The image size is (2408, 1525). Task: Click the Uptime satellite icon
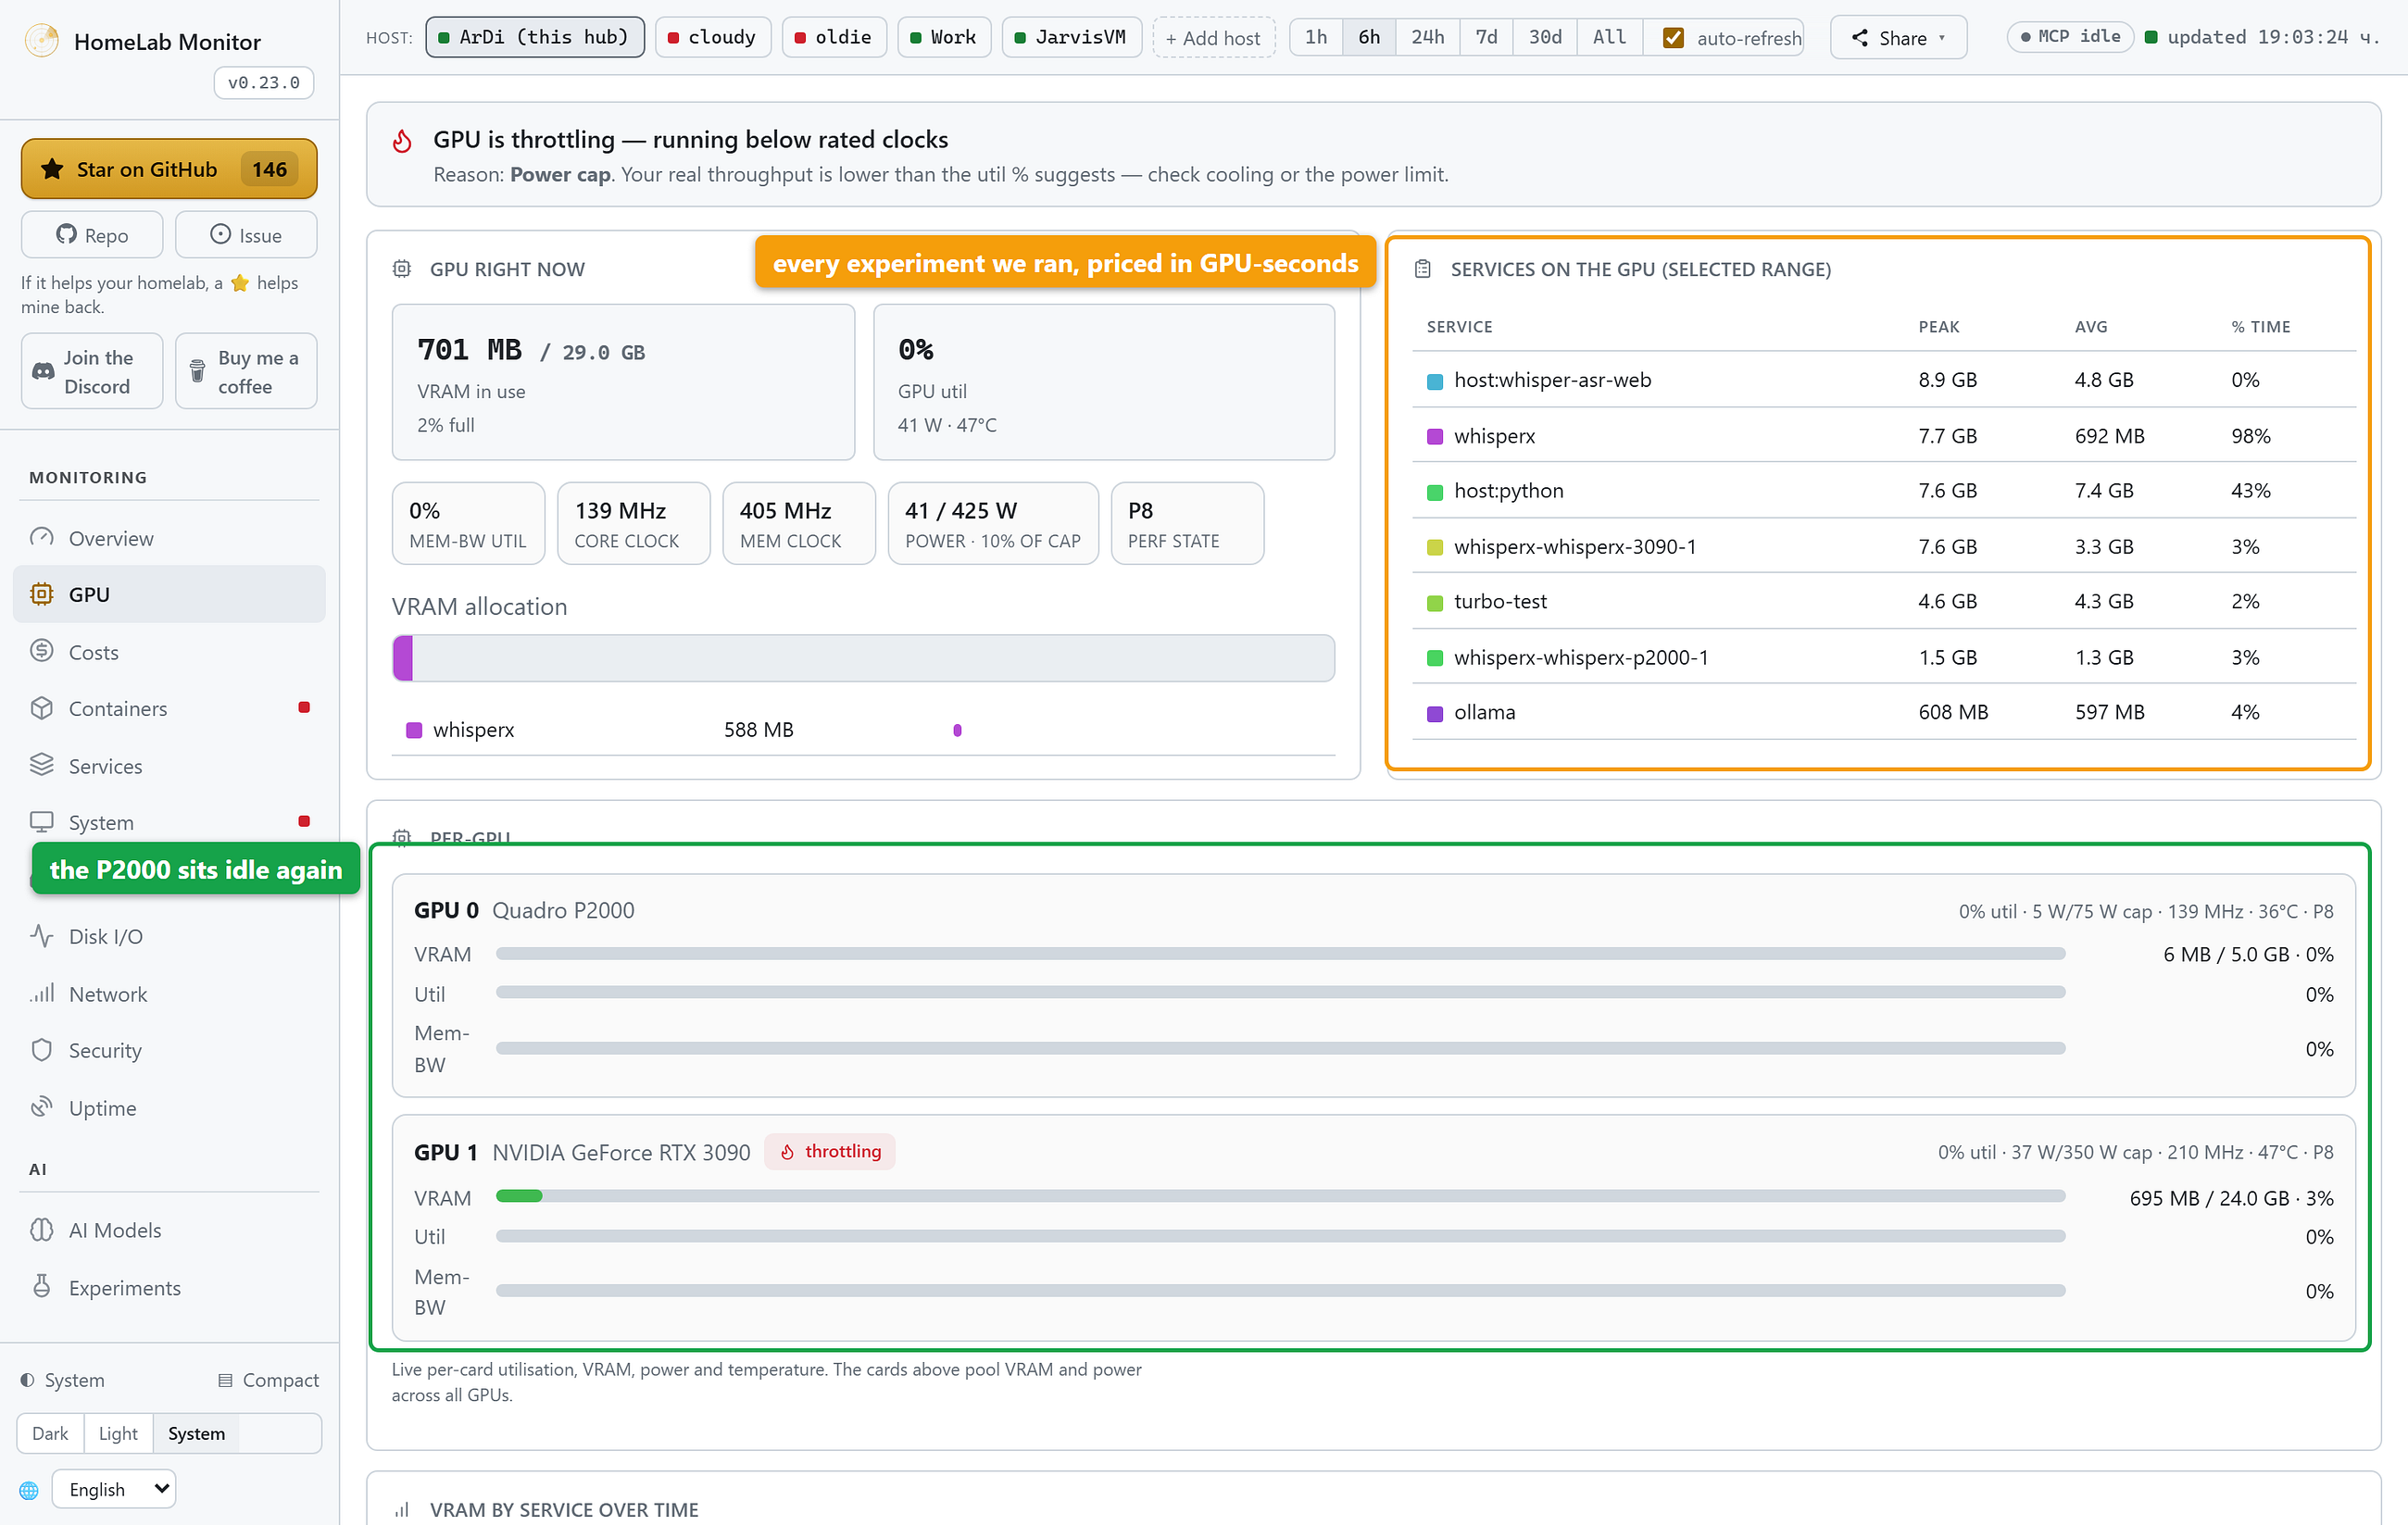click(41, 1107)
